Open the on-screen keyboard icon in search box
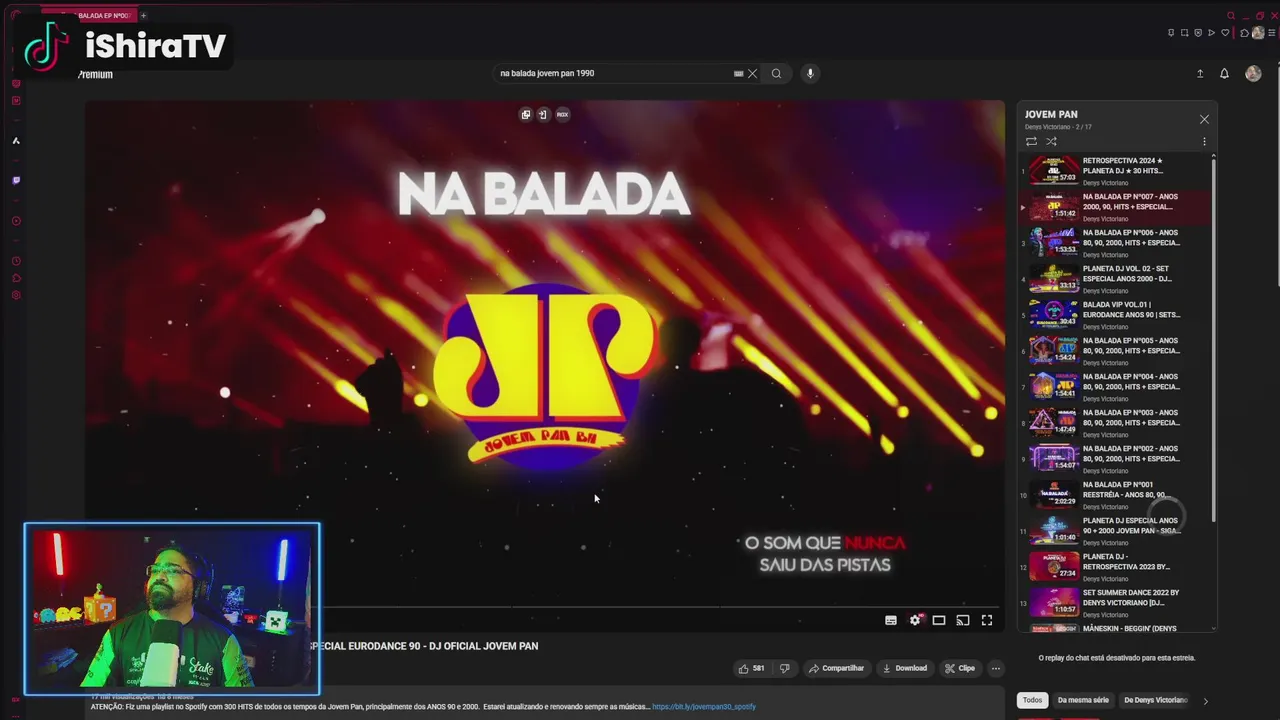Screen dimensions: 1280x720 (x=738, y=73)
